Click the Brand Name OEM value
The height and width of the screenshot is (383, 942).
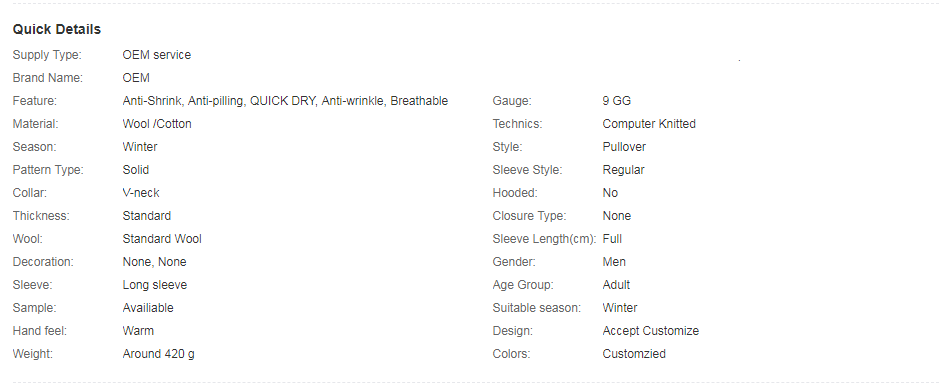pyautogui.click(x=136, y=78)
